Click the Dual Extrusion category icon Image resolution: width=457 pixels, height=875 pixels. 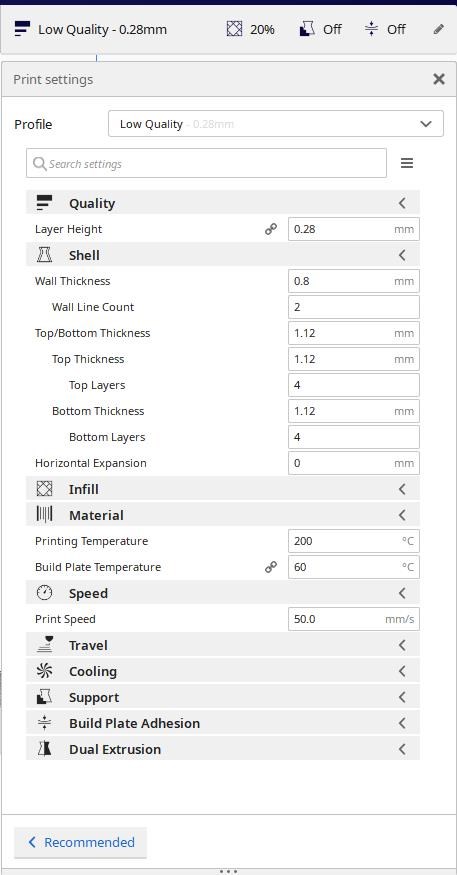pyautogui.click(x=44, y=749)
